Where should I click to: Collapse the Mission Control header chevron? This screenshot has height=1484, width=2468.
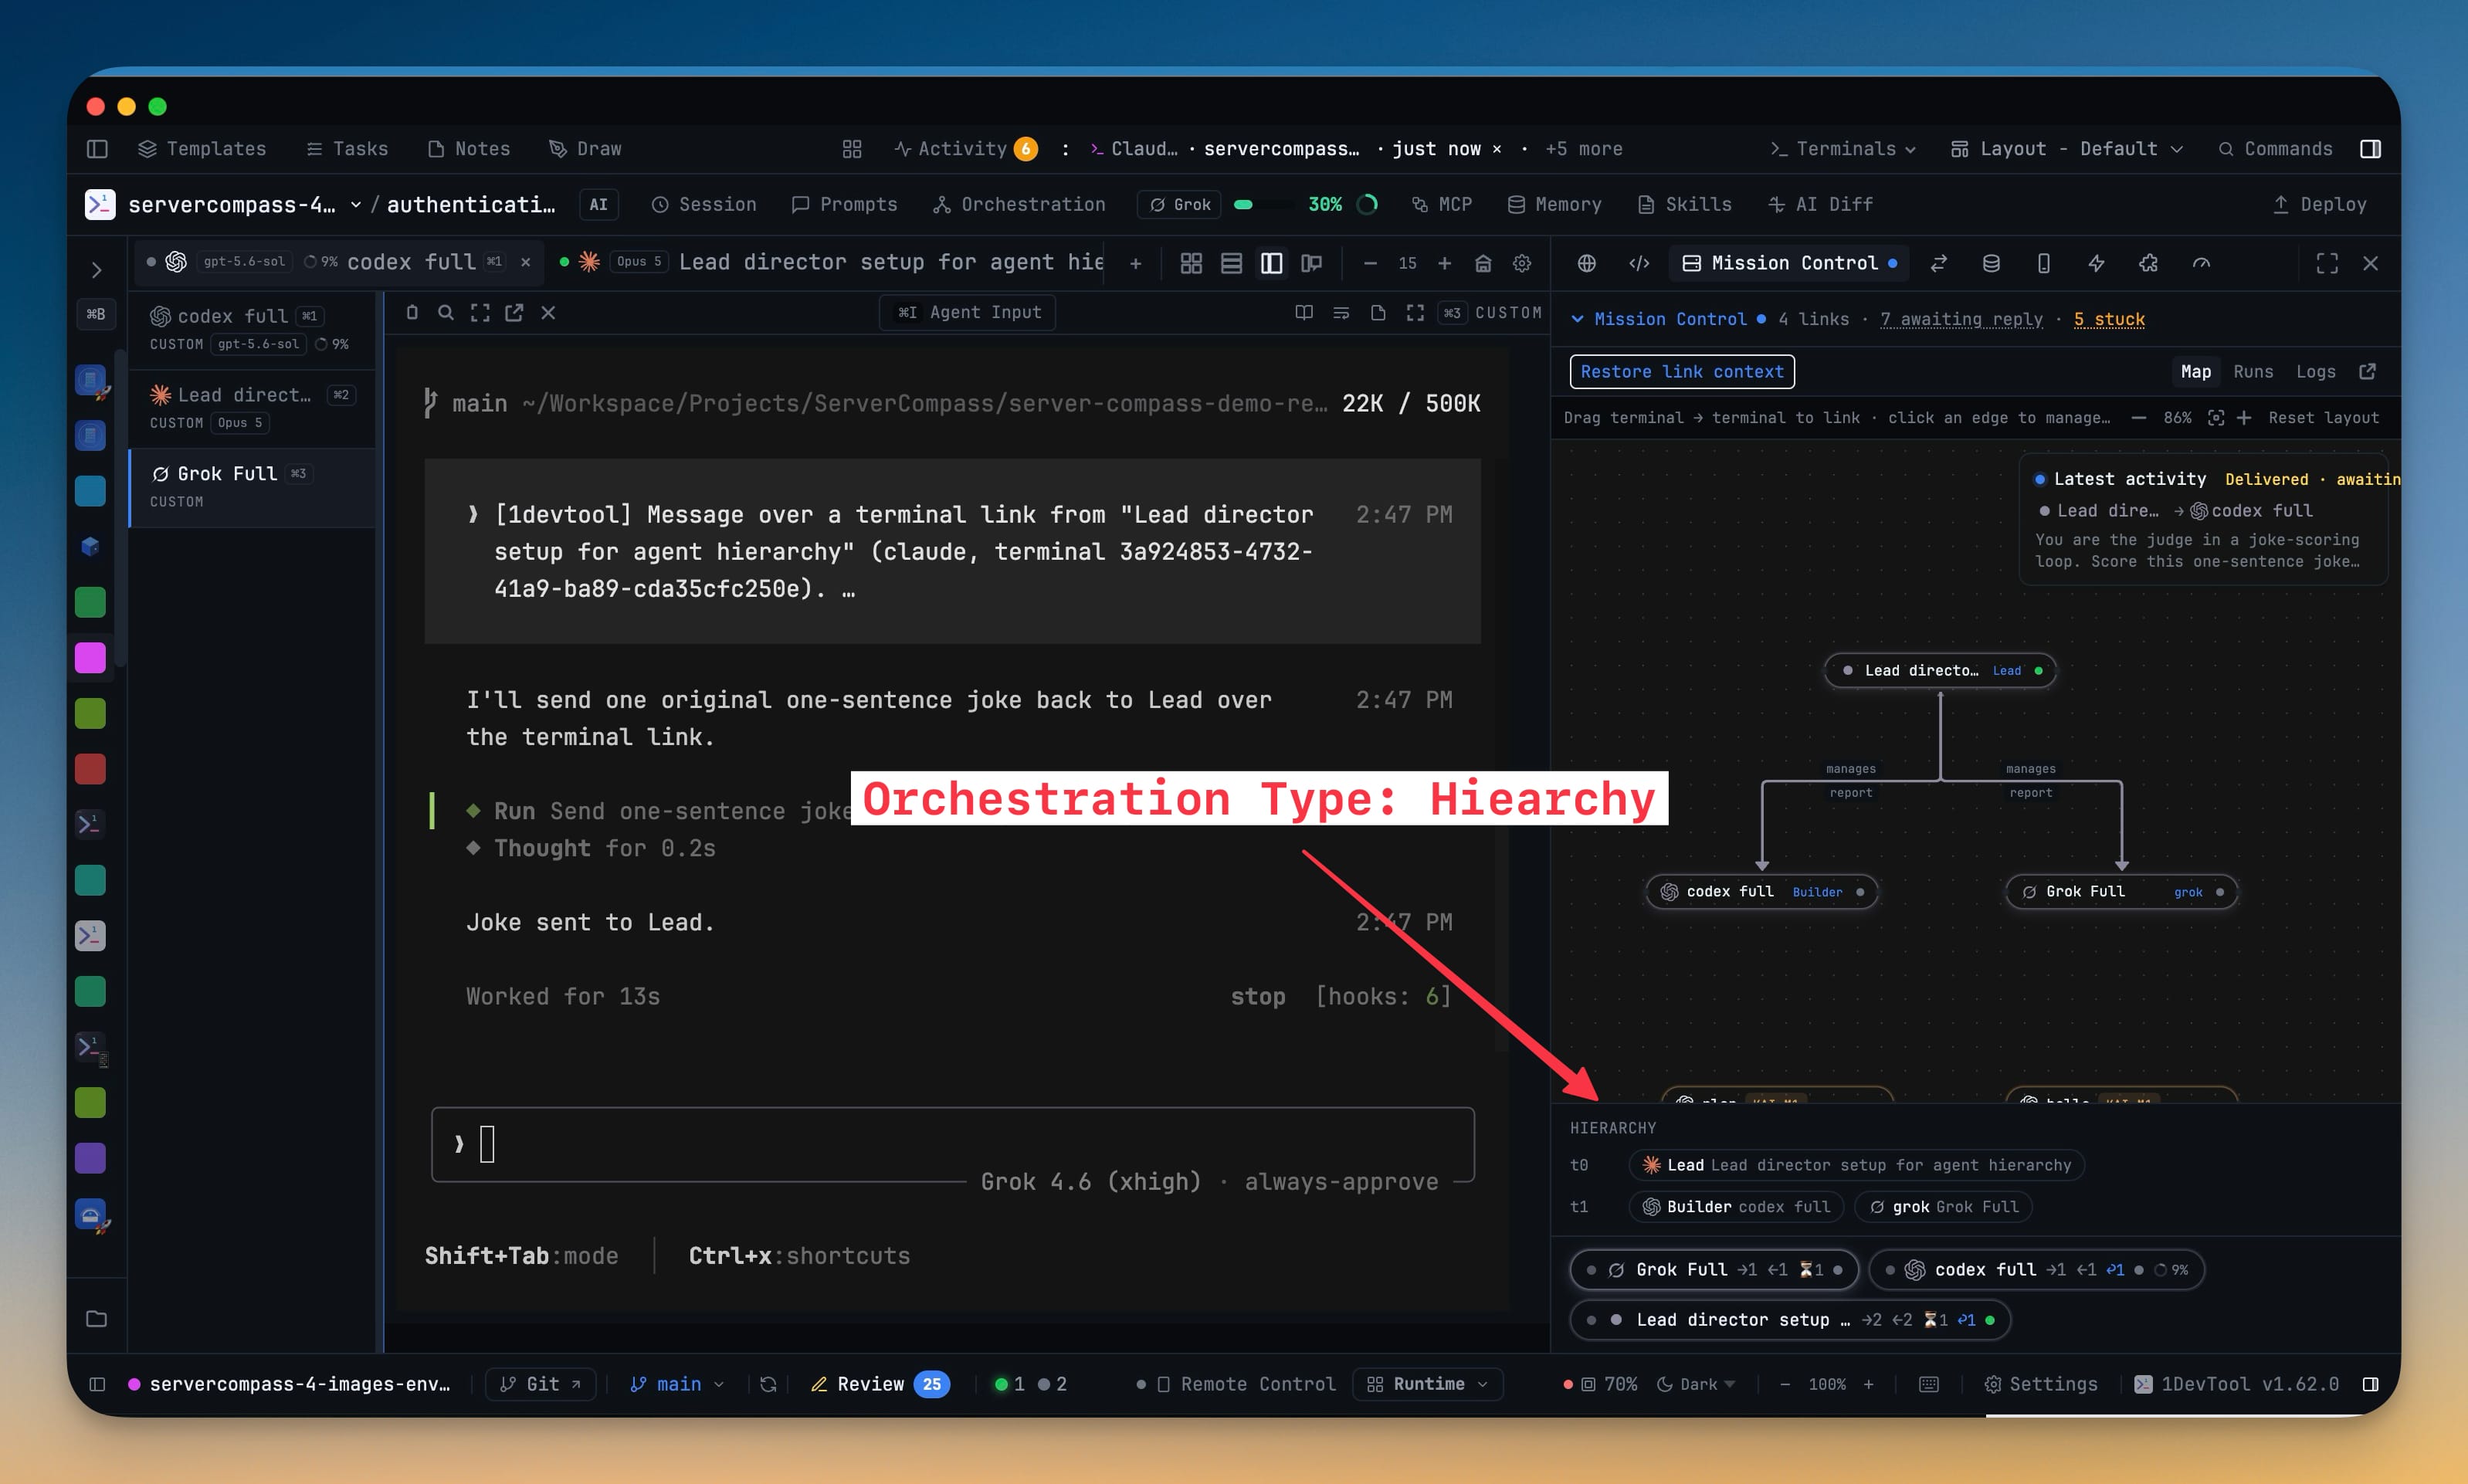[1577, 319]
